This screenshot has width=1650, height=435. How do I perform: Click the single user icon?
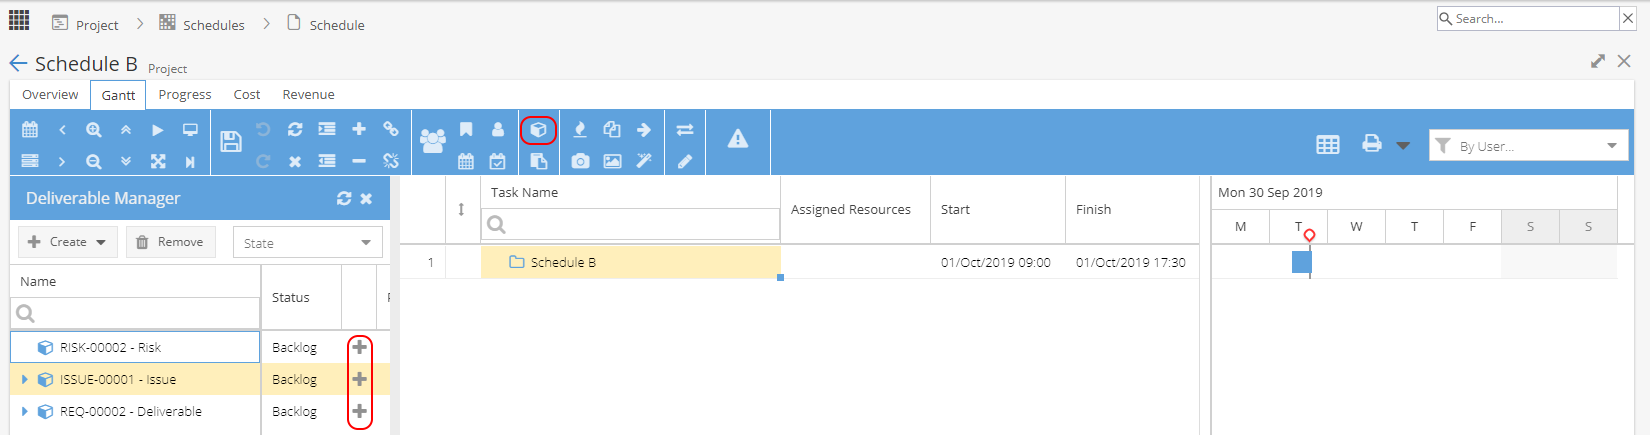(498, 129)
